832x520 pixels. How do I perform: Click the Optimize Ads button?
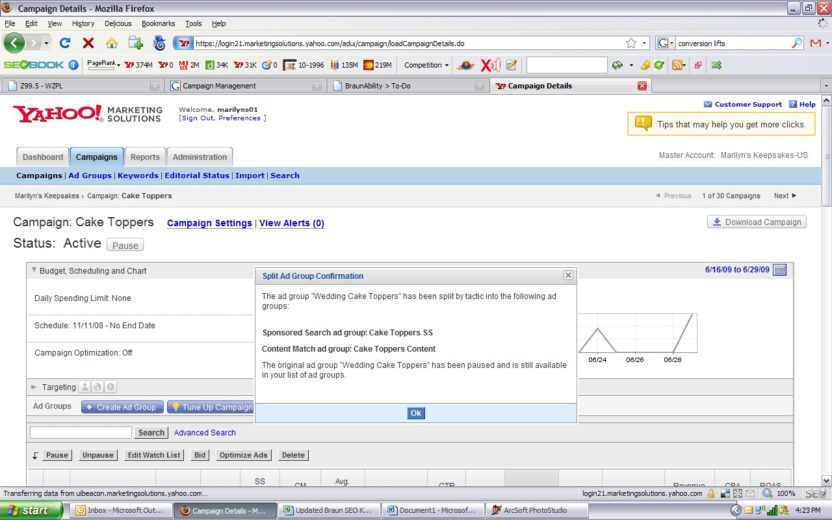coord(244,455)
